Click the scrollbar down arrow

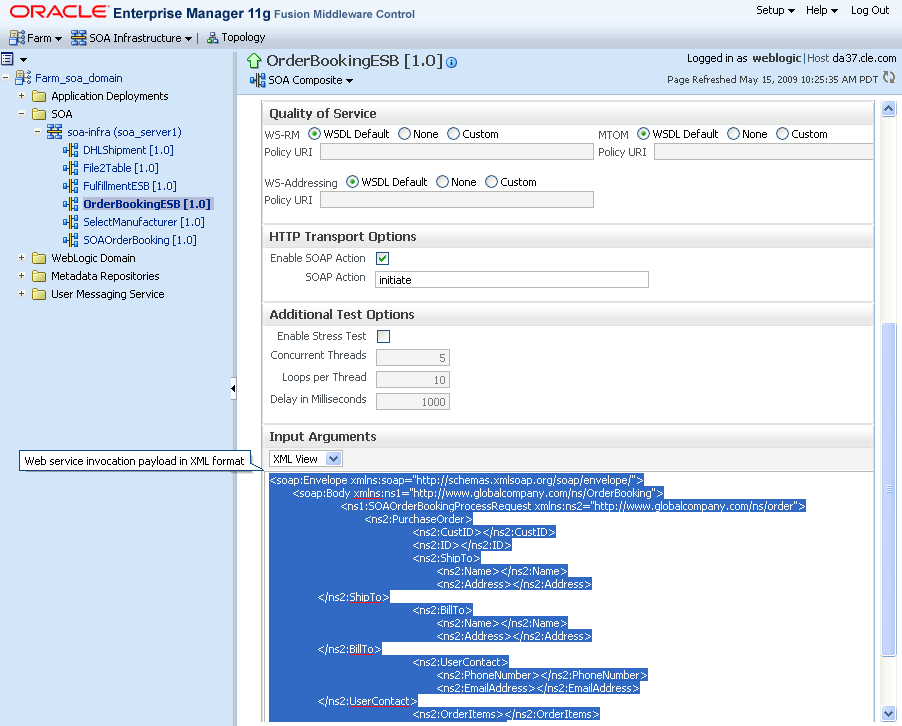(x=889, y=713)
